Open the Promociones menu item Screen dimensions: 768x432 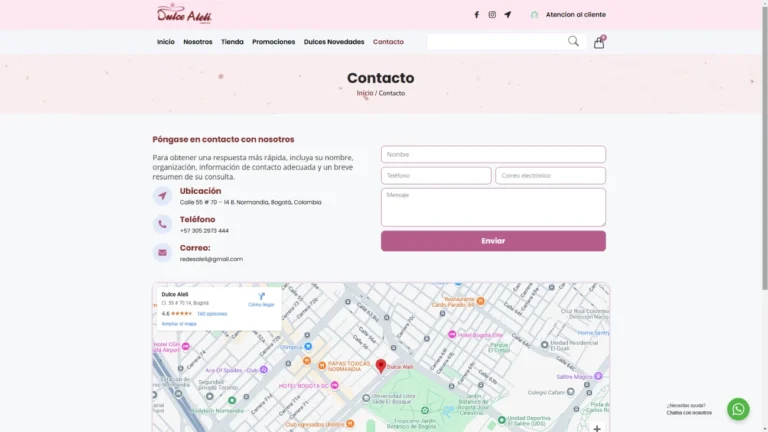(273, 42)
